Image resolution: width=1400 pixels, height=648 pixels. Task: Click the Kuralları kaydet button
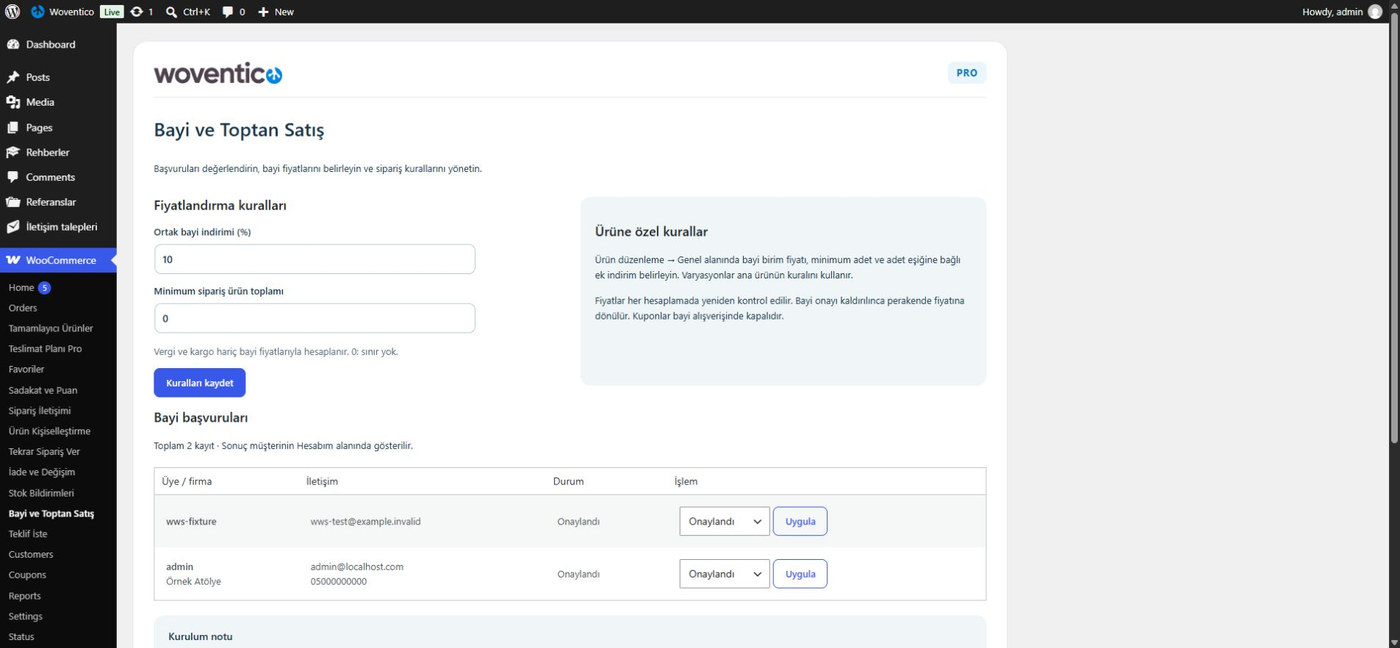[200, 383]
